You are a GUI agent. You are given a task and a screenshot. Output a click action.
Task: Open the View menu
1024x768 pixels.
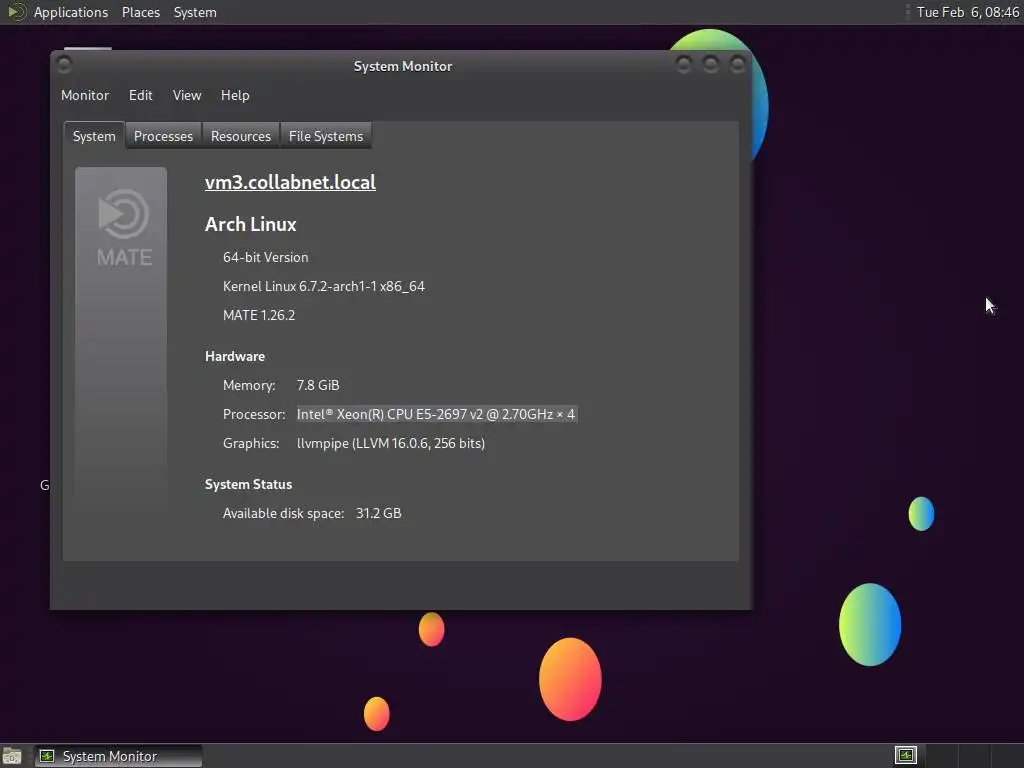tap(187, 95)
